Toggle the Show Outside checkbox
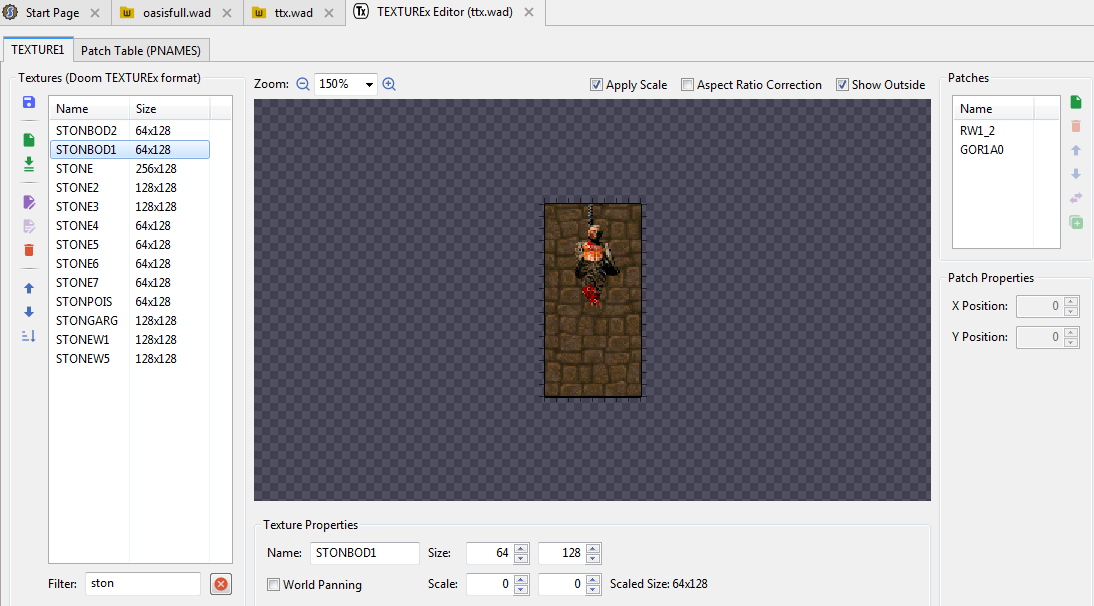The width and height of the screenshot is (1094, 606). (x=842, y=84)
